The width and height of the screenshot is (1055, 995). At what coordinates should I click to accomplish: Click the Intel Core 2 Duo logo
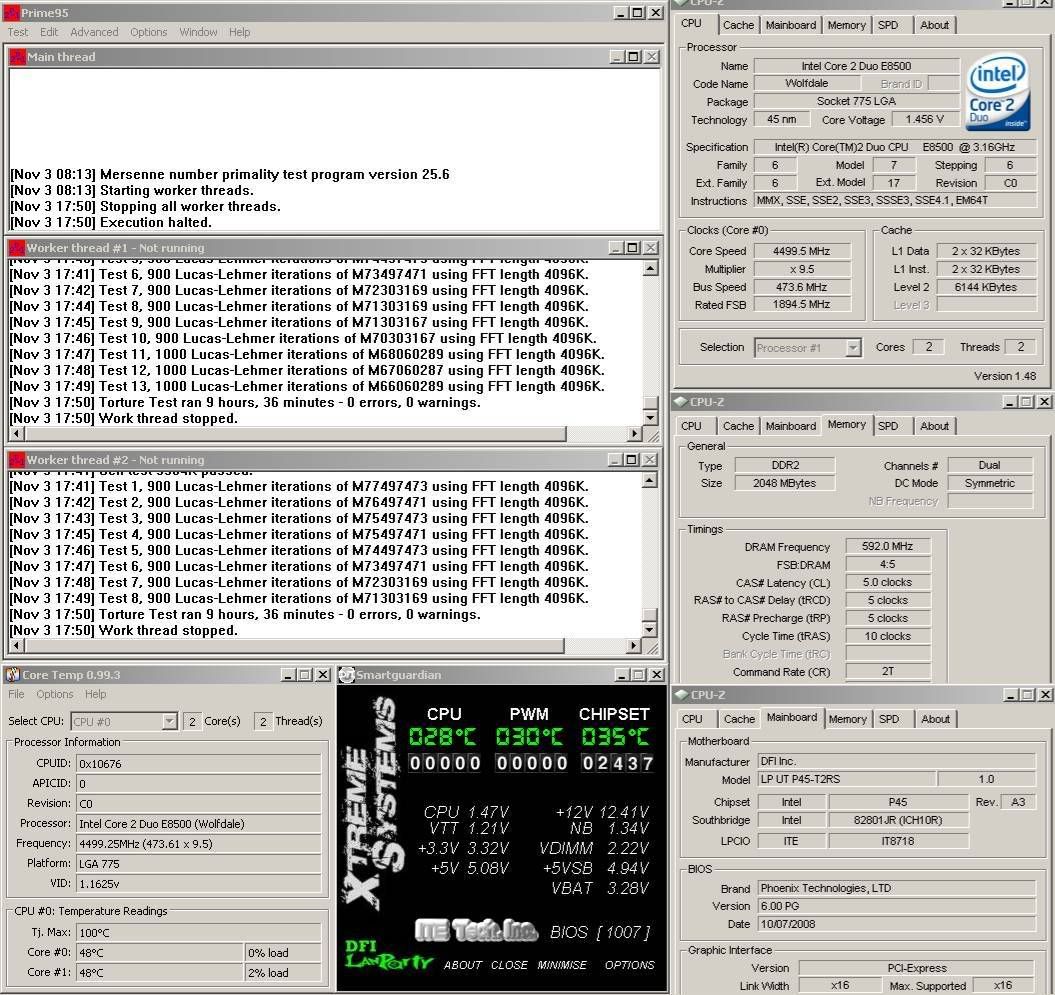pos(998,92)
